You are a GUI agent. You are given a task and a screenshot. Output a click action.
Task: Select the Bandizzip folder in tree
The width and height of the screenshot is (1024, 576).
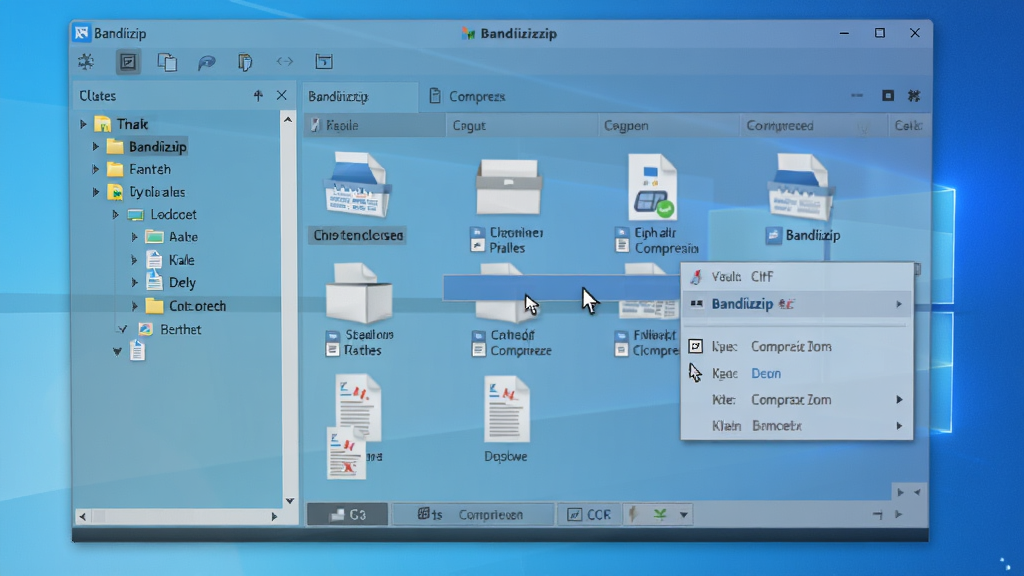tap(147, 146)
